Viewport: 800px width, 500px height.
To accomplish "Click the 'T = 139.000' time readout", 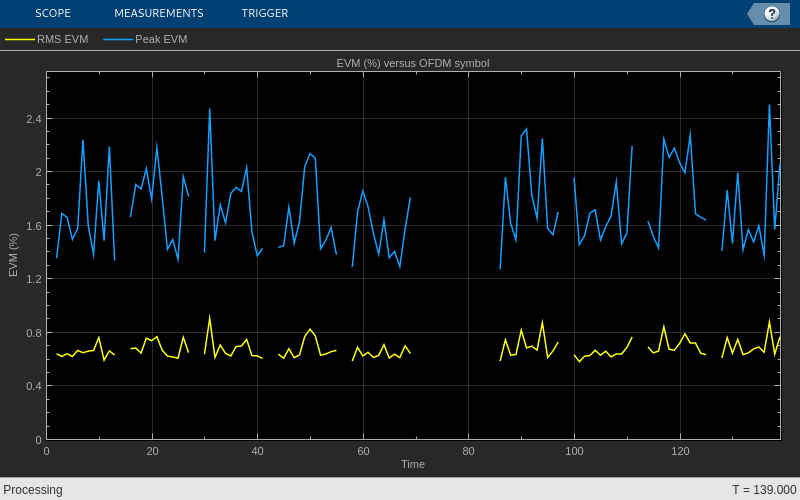I will (x=764, y=490).
